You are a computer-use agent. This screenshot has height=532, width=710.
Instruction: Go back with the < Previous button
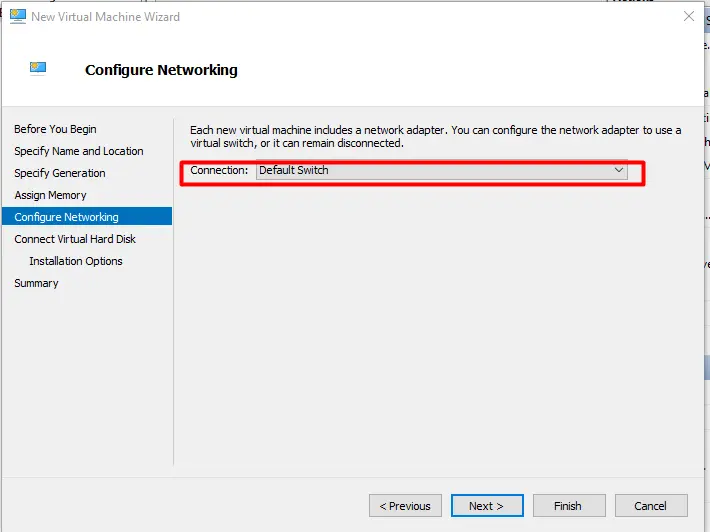coord(405,506)
